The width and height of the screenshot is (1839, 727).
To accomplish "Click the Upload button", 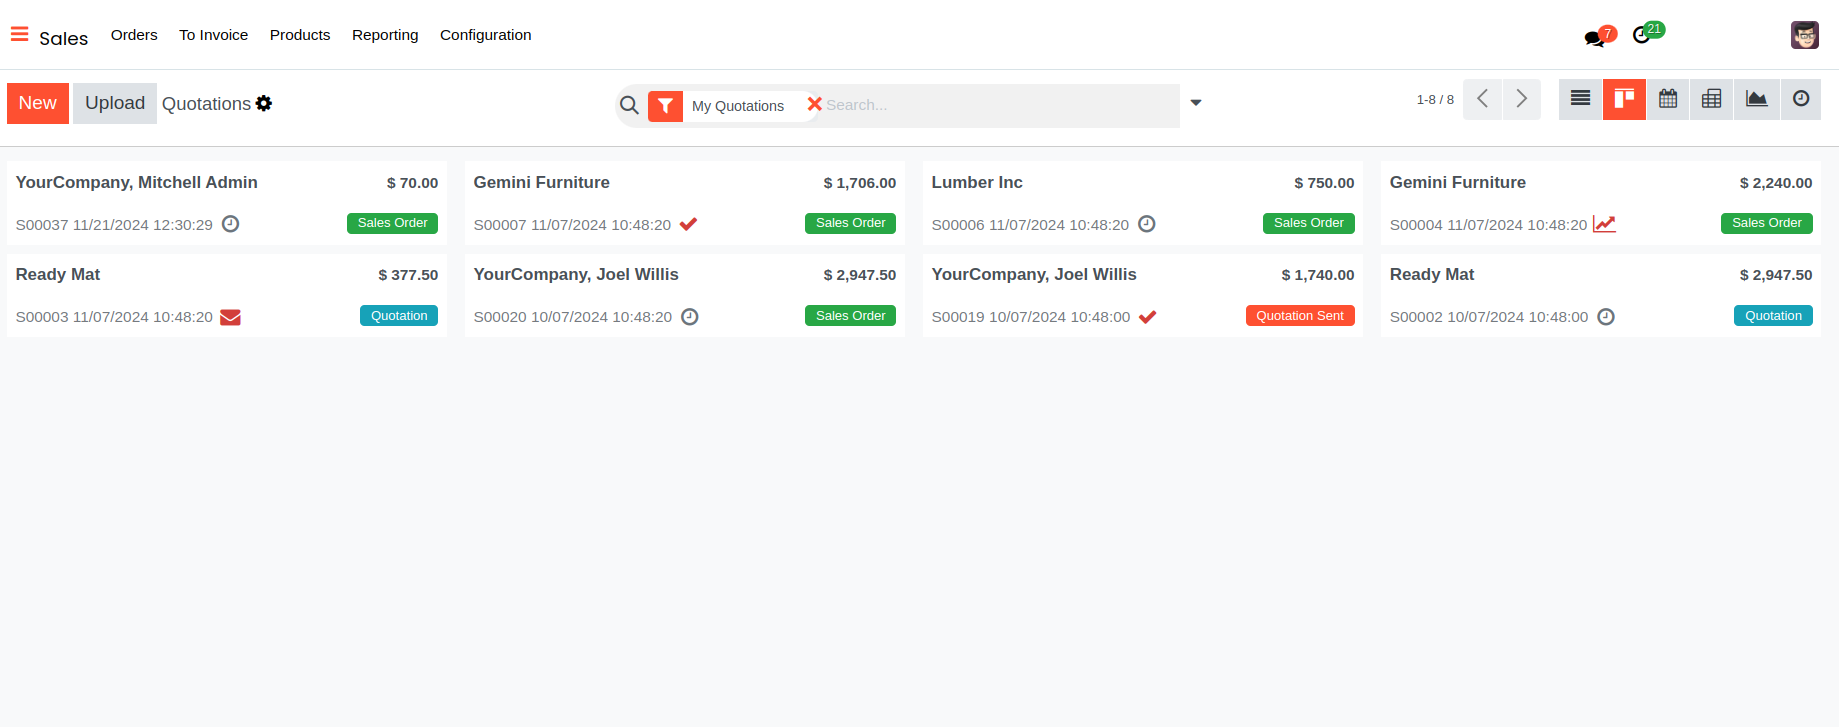I will point(115,103).
